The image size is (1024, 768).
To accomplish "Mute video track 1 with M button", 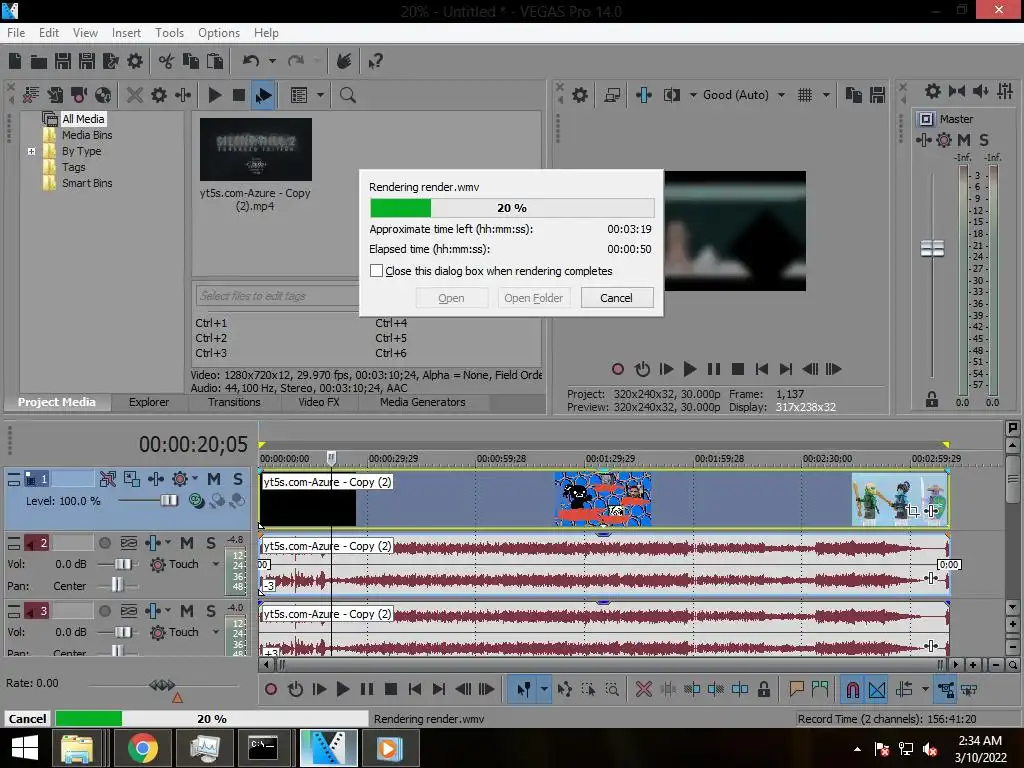I will point(214,479).
